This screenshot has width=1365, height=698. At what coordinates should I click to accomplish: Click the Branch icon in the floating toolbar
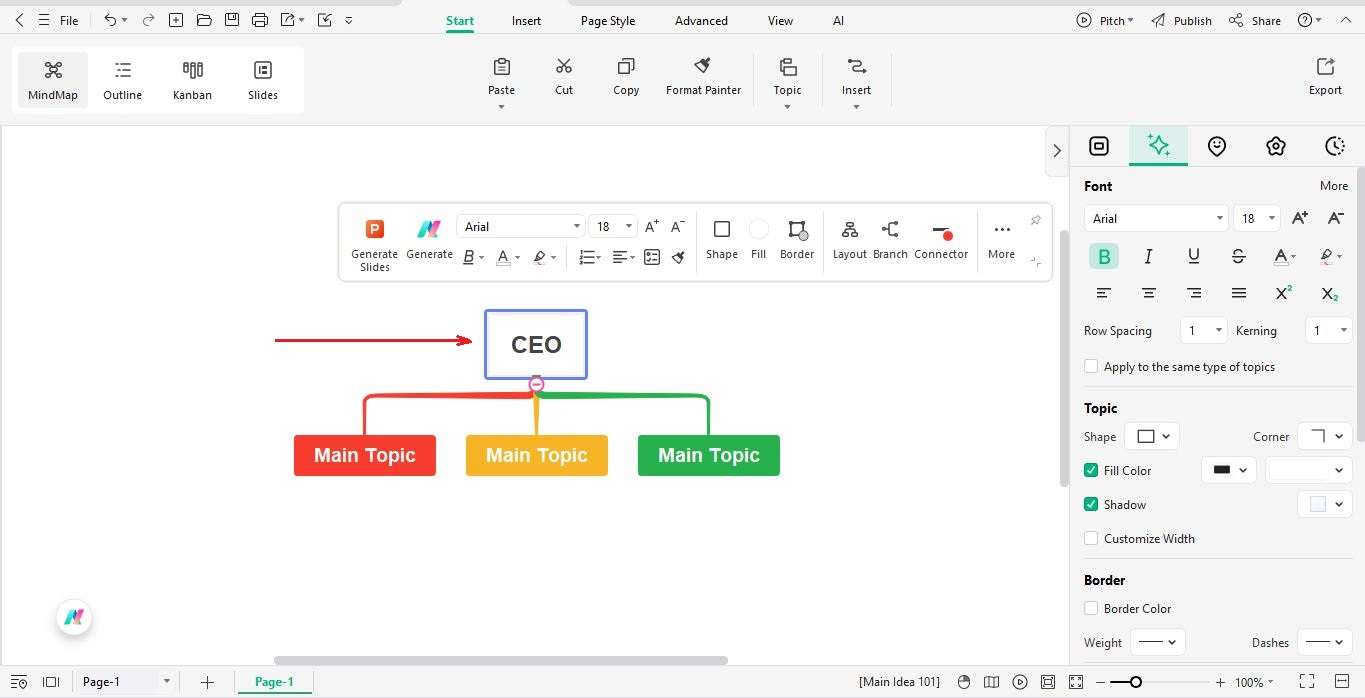pos(889,238)
